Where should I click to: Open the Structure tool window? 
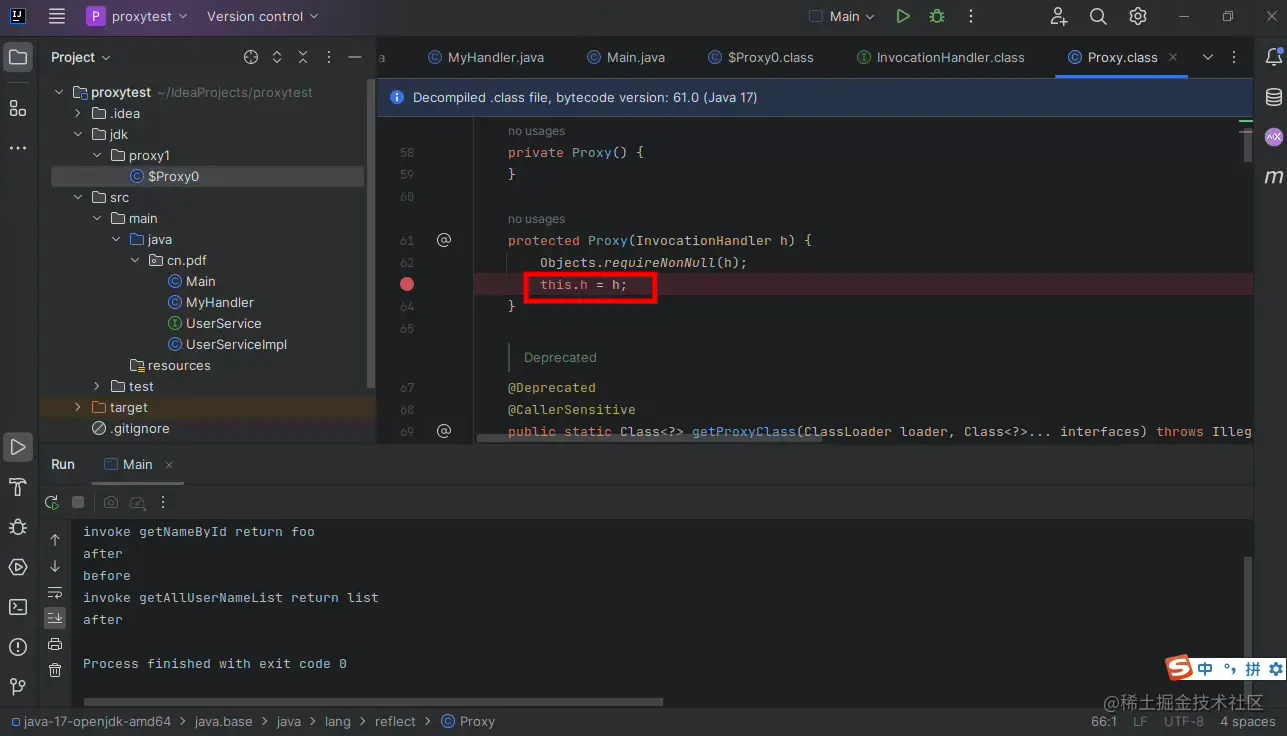point(18,108)
